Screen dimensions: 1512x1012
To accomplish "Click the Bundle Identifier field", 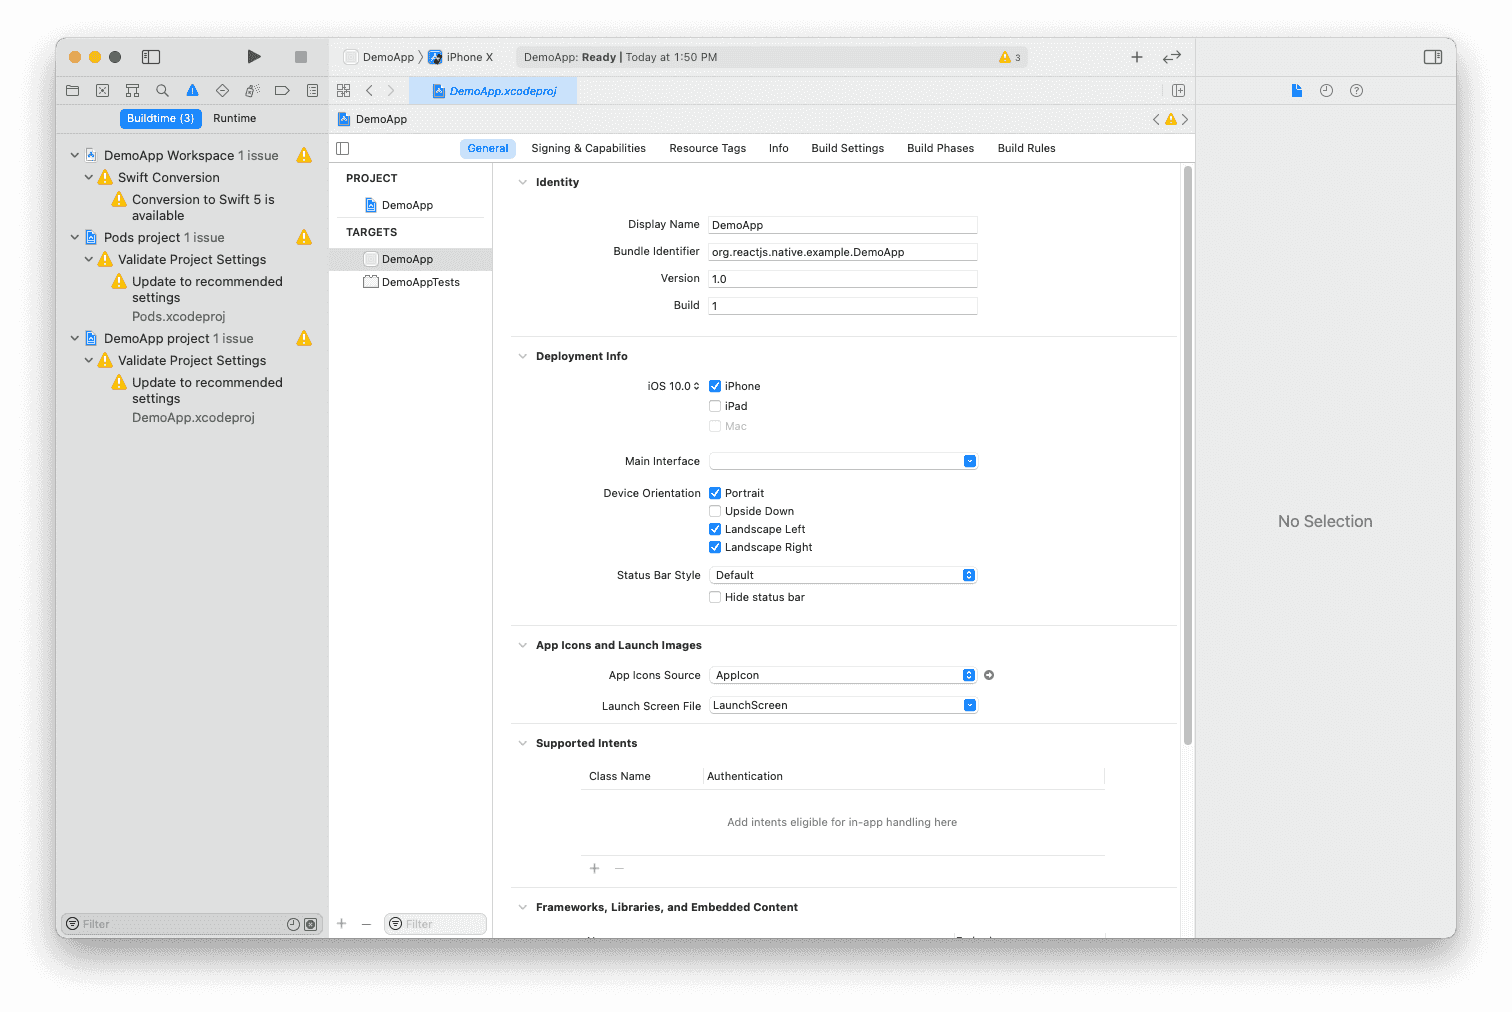I will [x=843, y=252].
